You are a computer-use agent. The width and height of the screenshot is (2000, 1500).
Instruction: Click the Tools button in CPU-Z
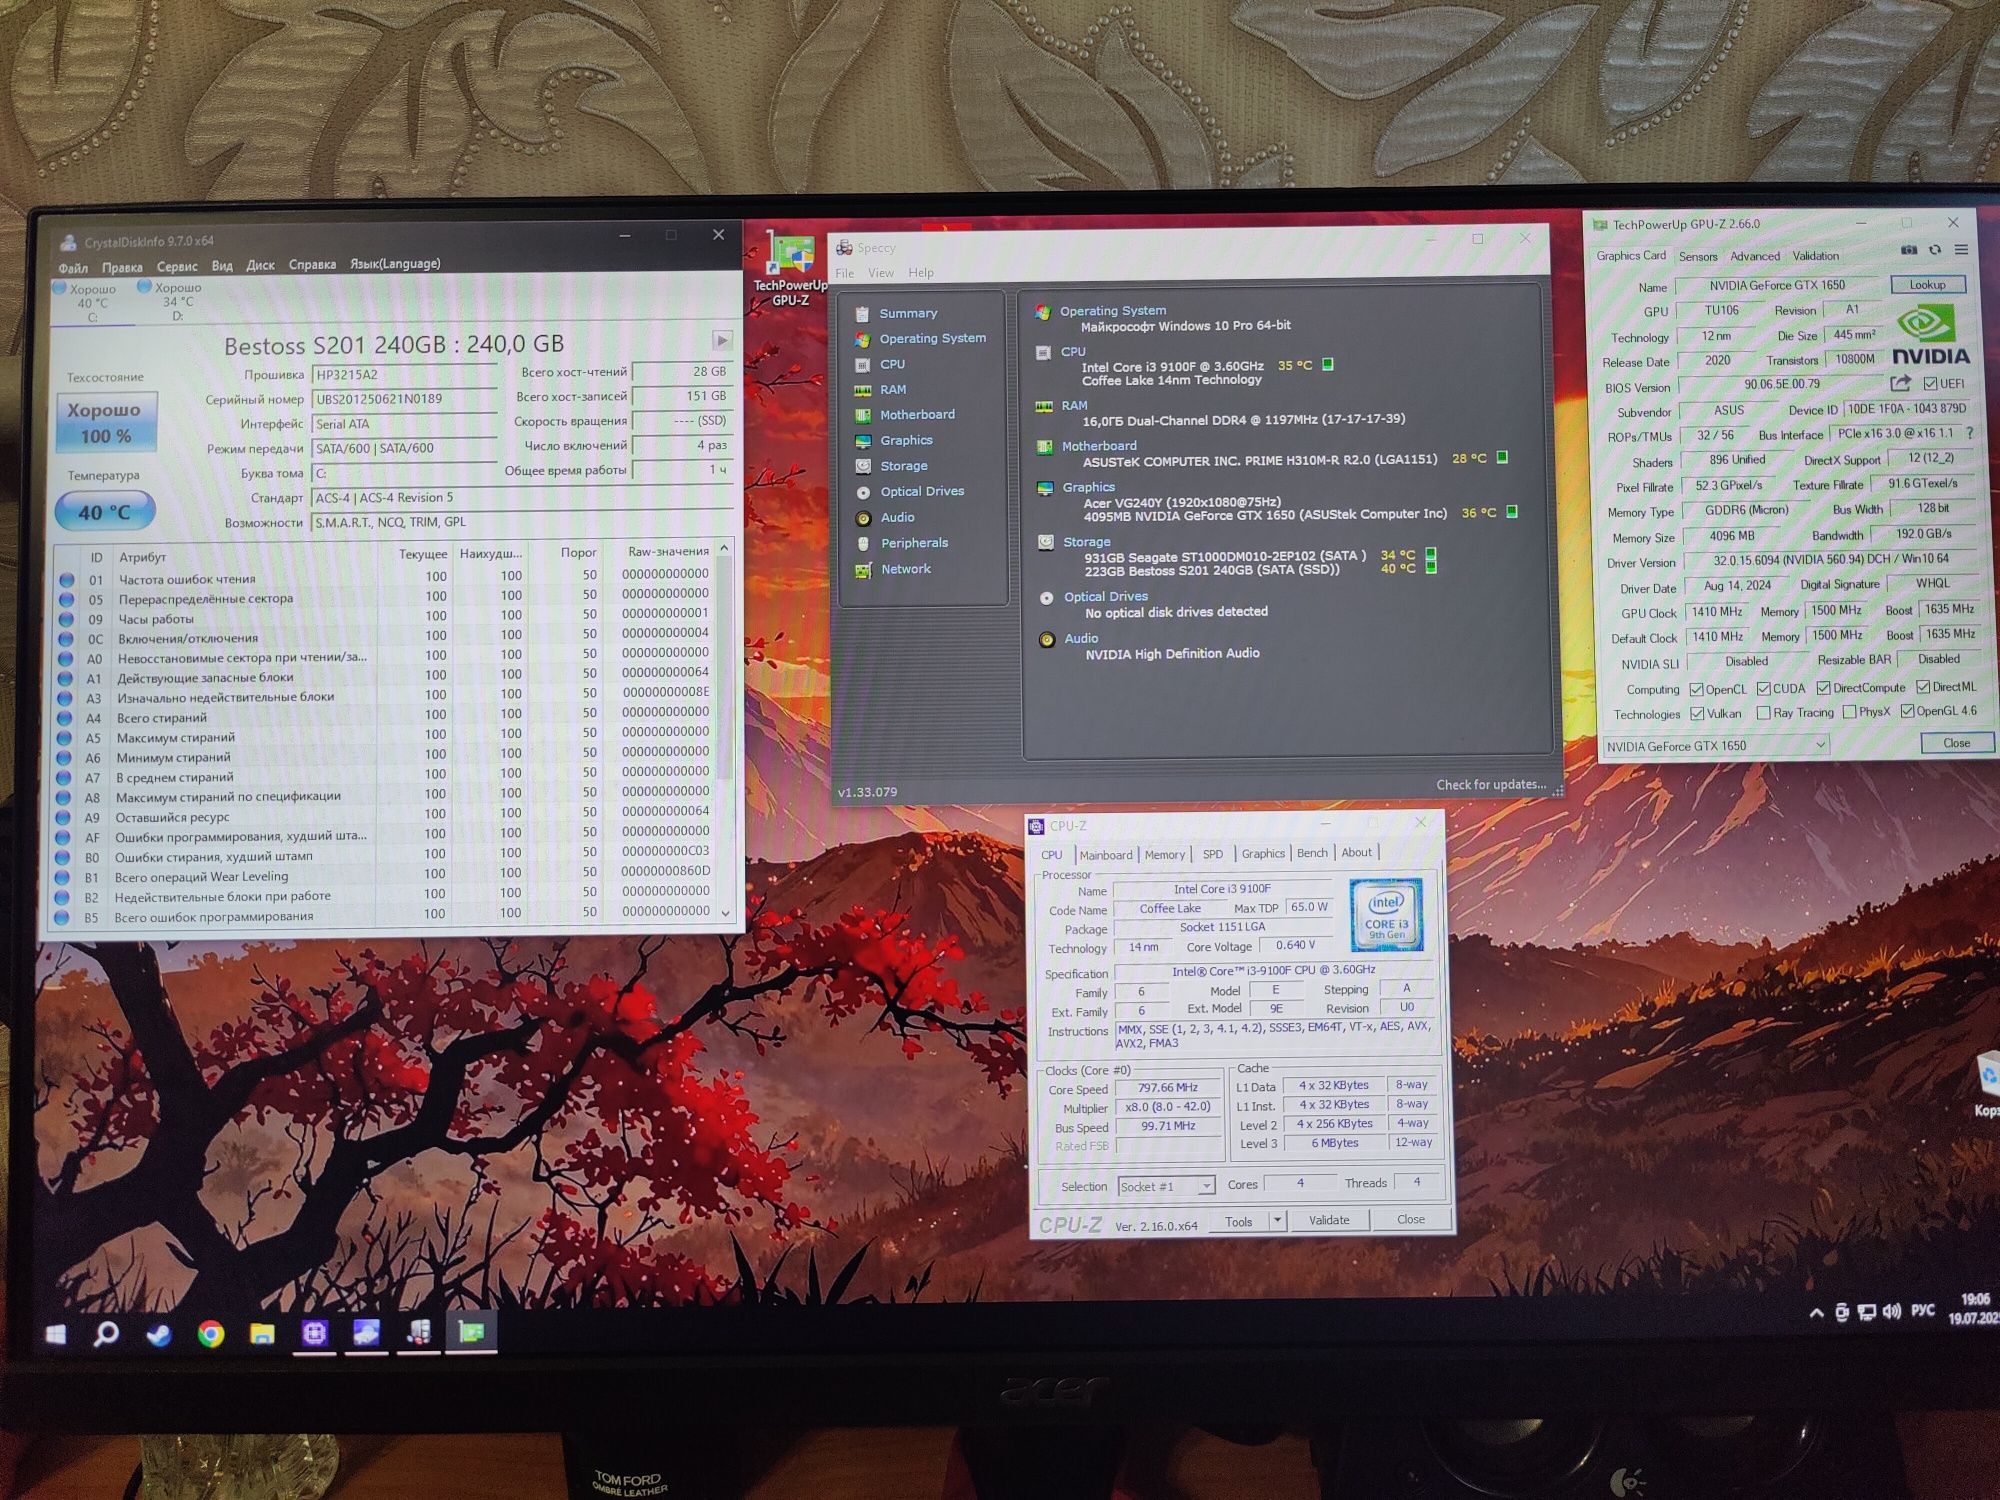(x=1239, y=1221)
